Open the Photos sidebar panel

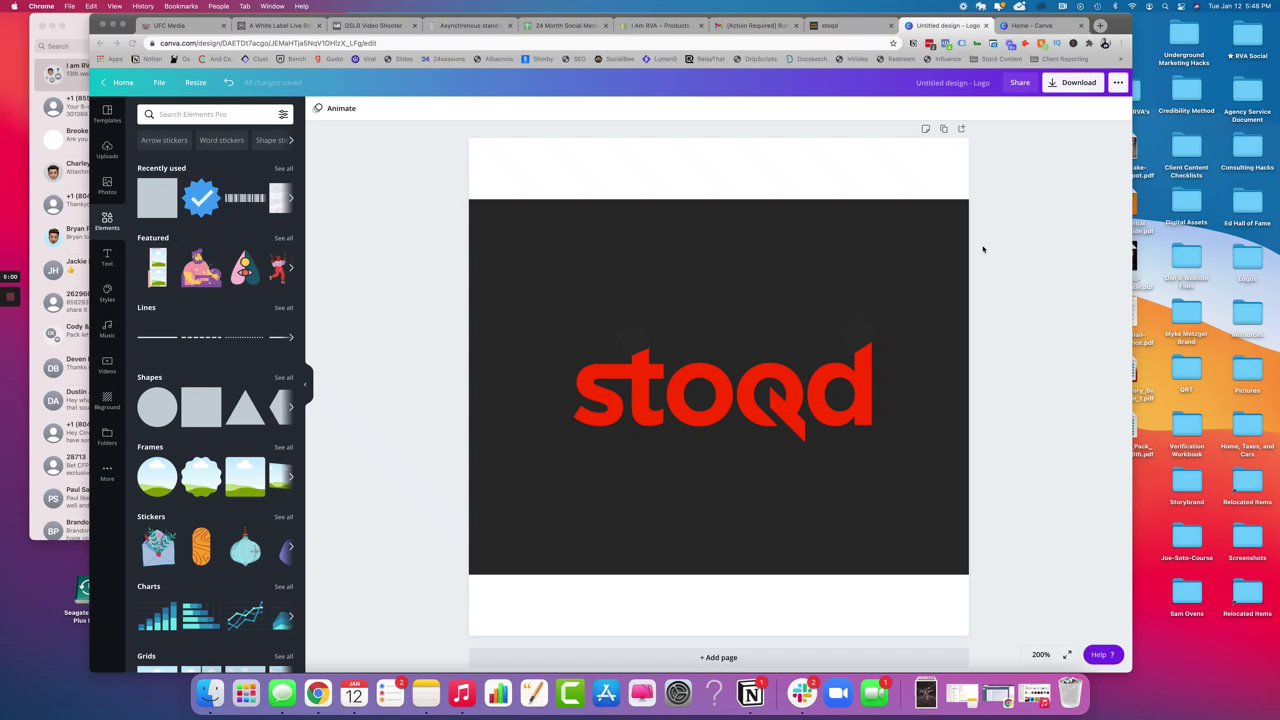(107, 185)
